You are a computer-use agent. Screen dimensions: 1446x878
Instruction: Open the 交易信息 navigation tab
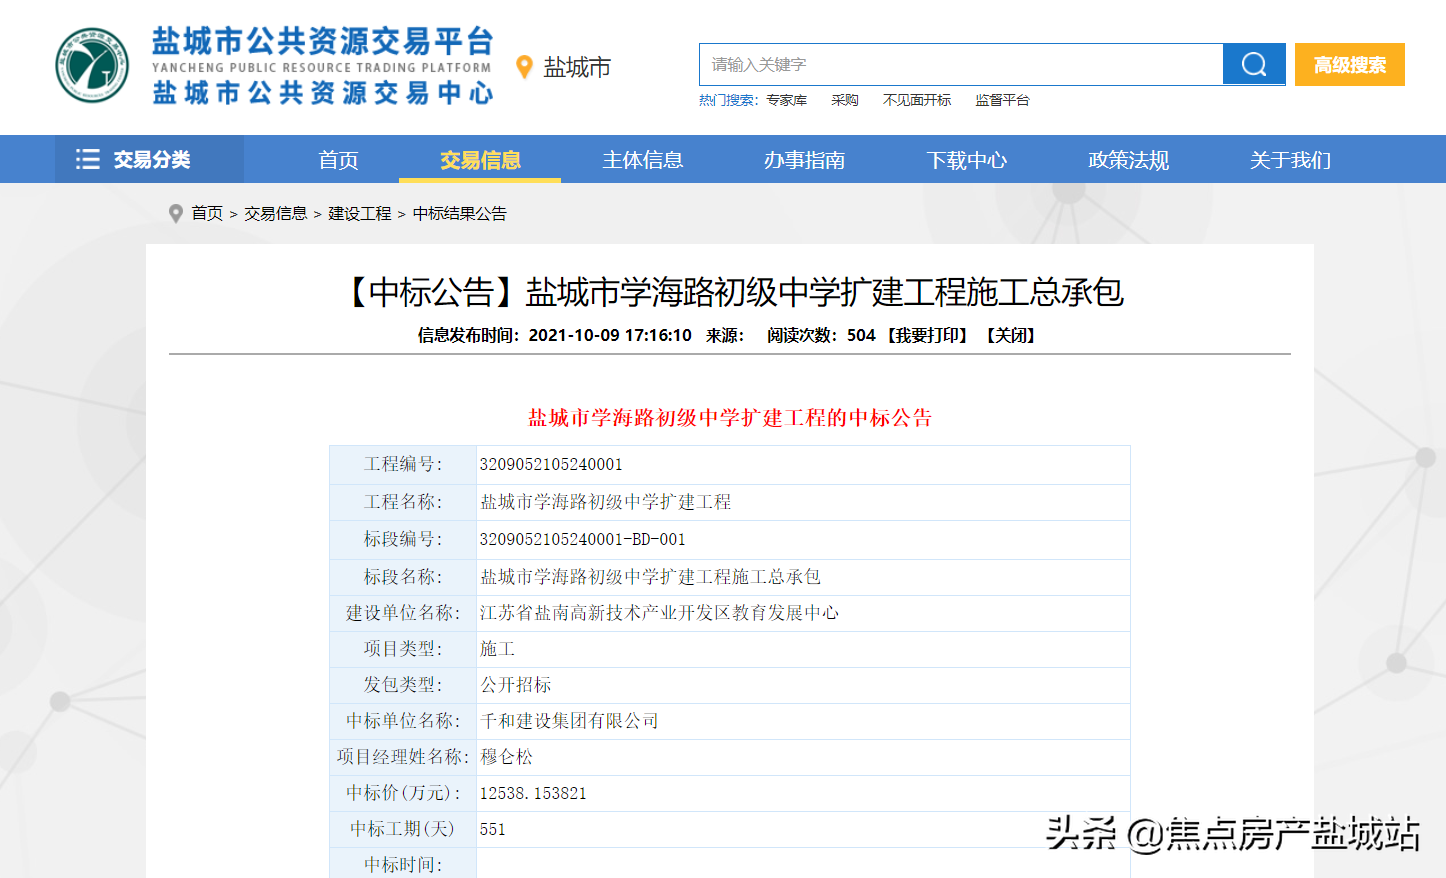pos(480,160)
